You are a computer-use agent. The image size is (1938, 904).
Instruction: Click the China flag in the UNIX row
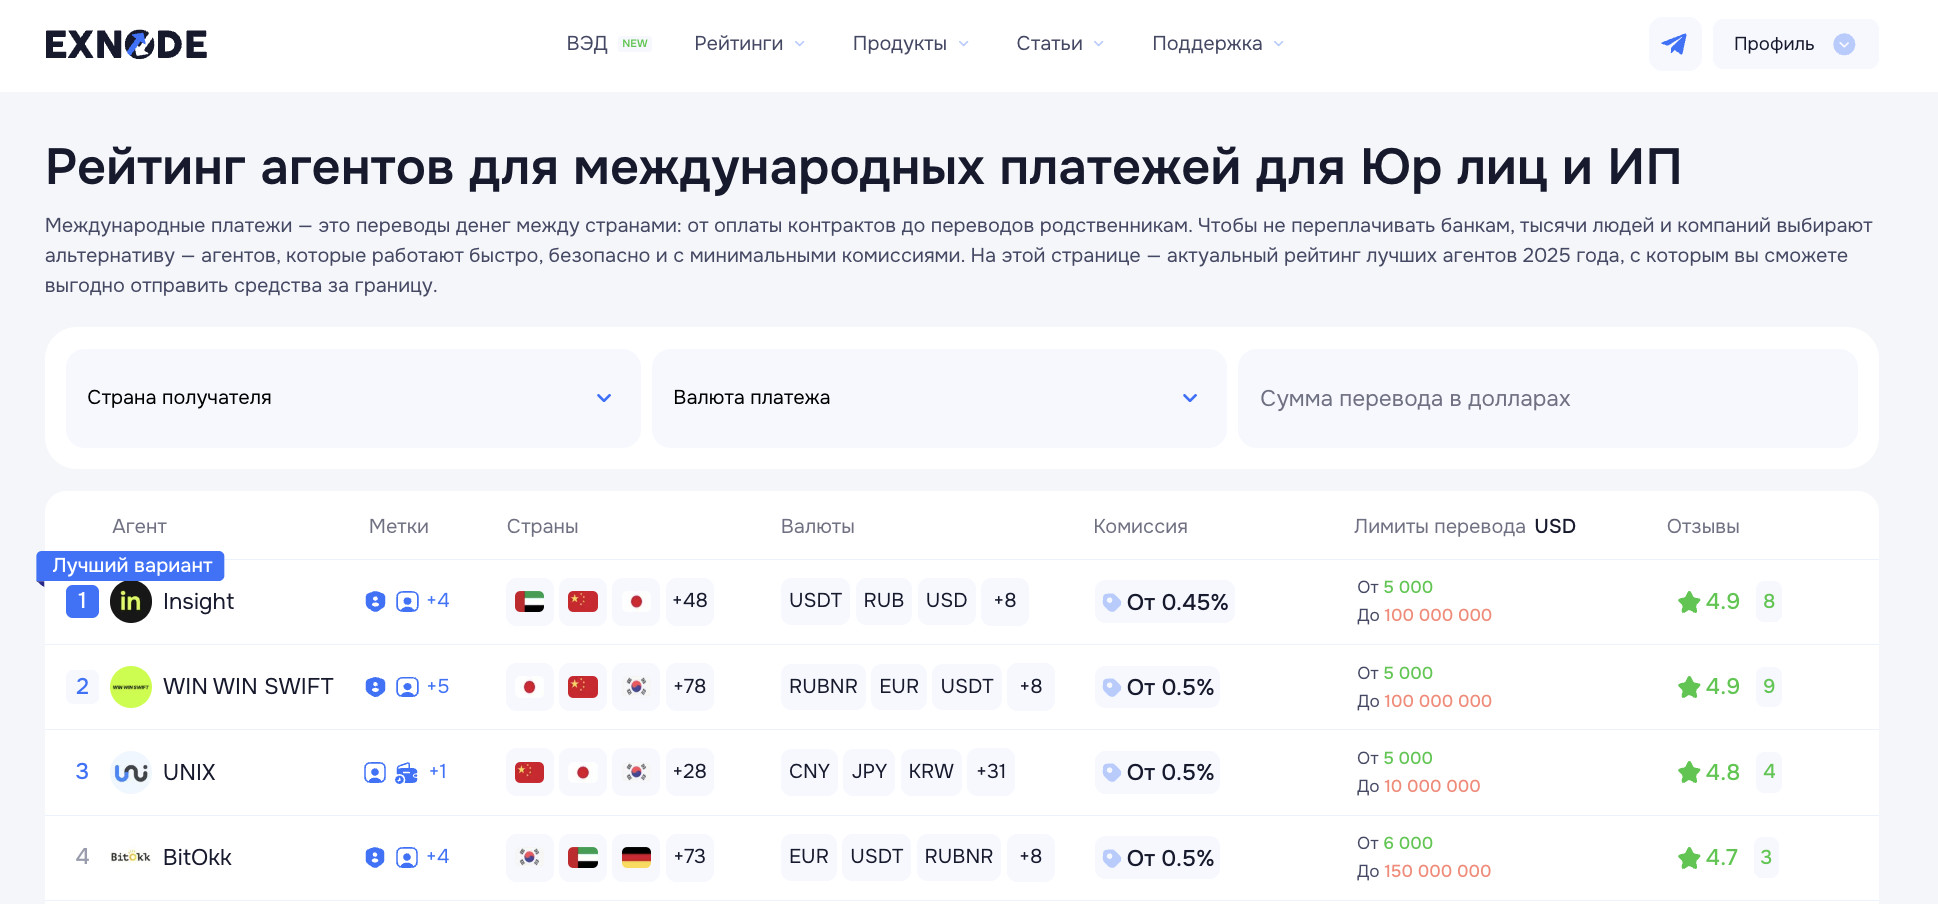click(530, 772)
